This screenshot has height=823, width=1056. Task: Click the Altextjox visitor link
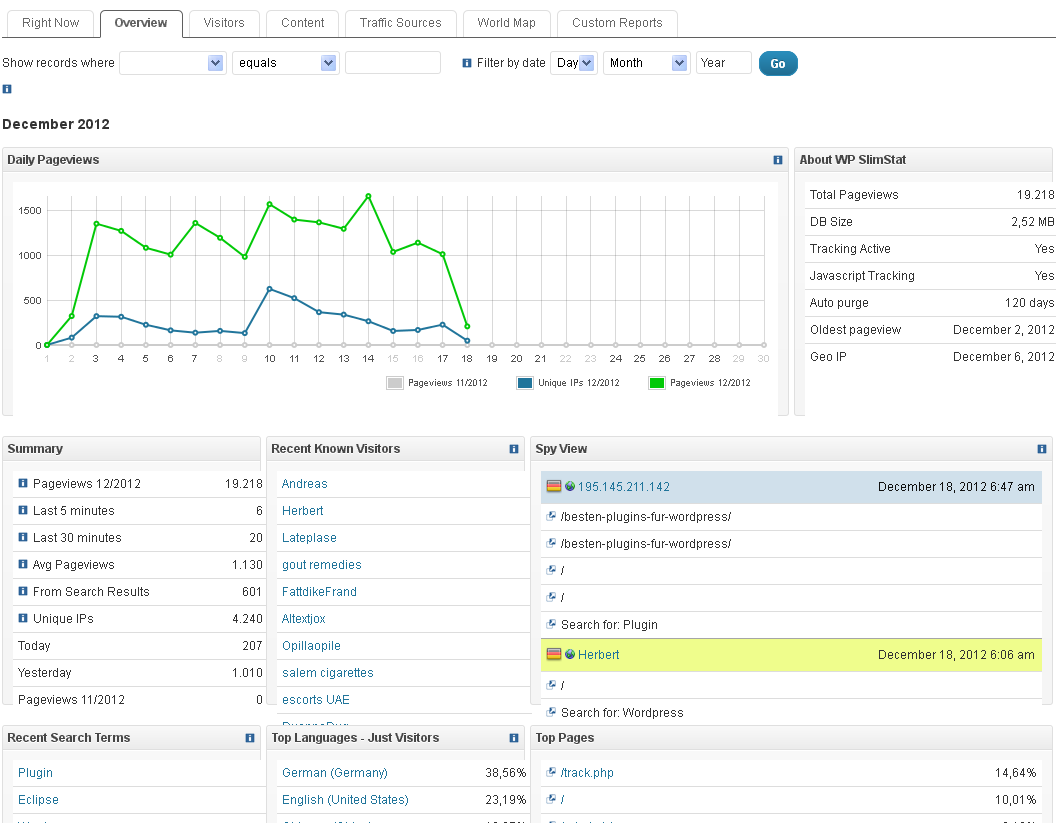[x=304, y=618]
